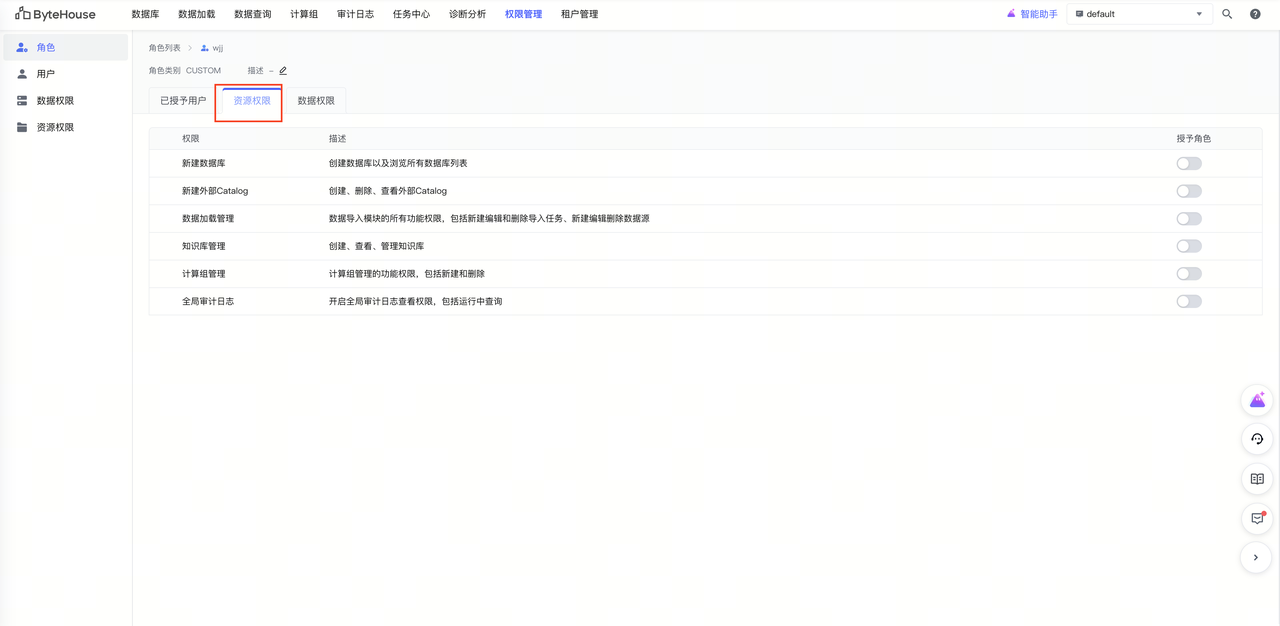Open 资源权限 in the left sidebar

[x=66, y=128]
